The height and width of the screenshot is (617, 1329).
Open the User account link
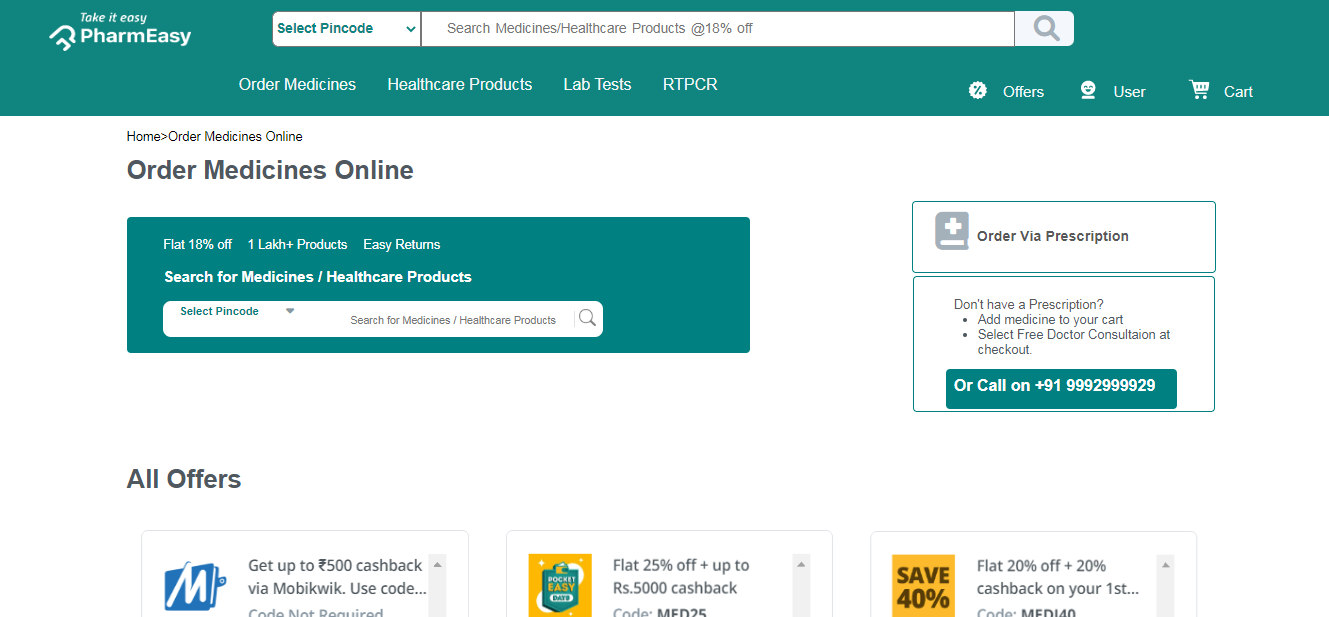(1129, 92)
